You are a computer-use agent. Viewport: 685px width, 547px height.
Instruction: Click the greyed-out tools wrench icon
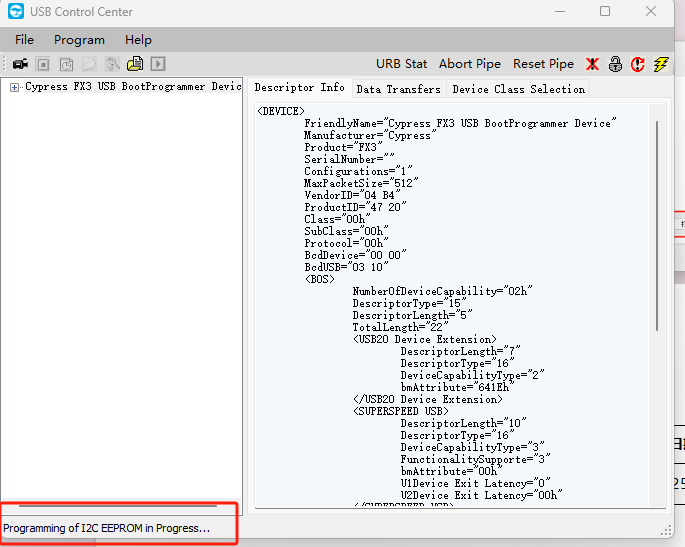tap(112, 65)
